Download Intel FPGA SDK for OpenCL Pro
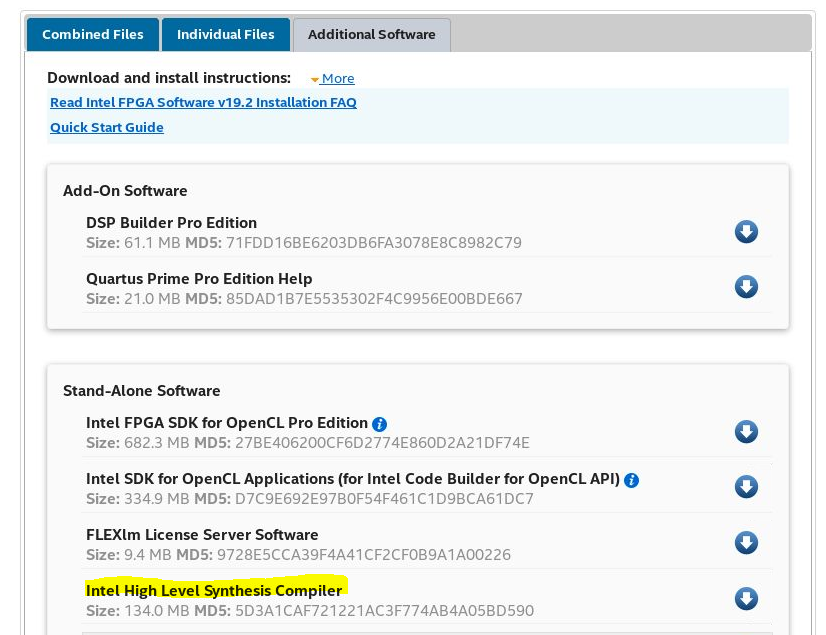This screenshot has width=826, height=635. pyautogui.click(x=746, y=432)
